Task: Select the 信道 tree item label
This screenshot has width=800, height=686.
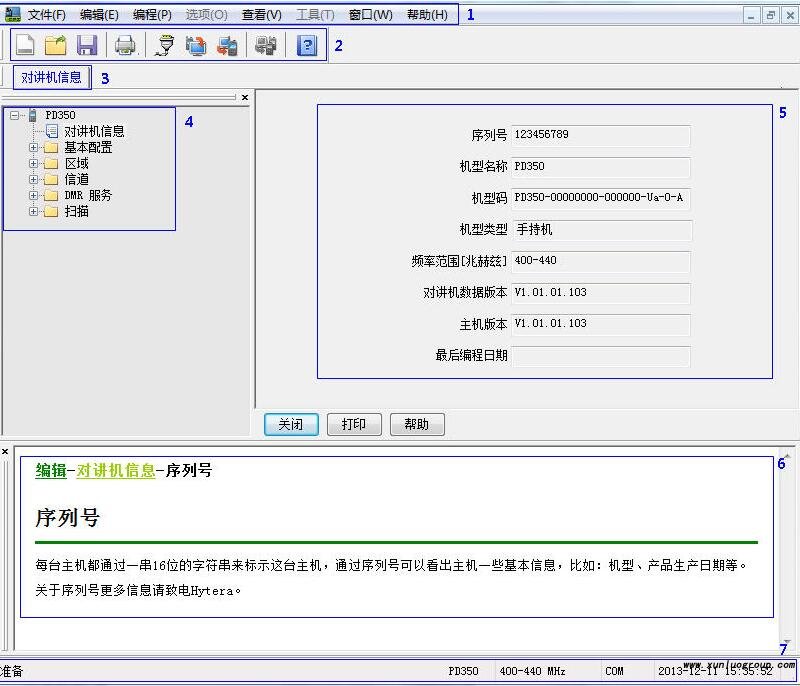Action: [x=77, y=180]
